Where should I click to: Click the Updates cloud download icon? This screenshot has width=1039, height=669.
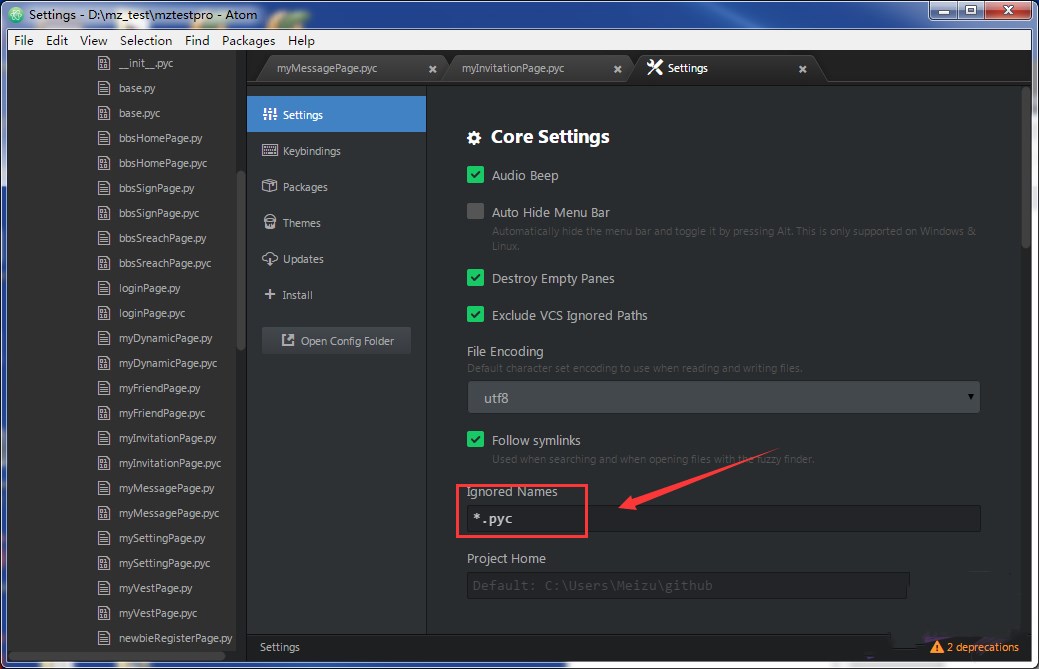(269, 259)
